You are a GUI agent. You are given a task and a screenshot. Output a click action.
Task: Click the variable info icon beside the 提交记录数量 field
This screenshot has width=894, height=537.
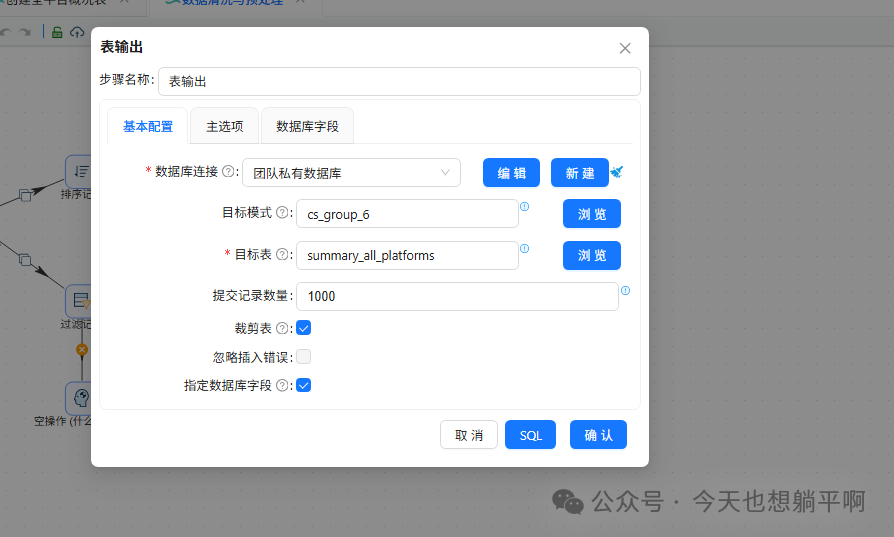point(625,290)
